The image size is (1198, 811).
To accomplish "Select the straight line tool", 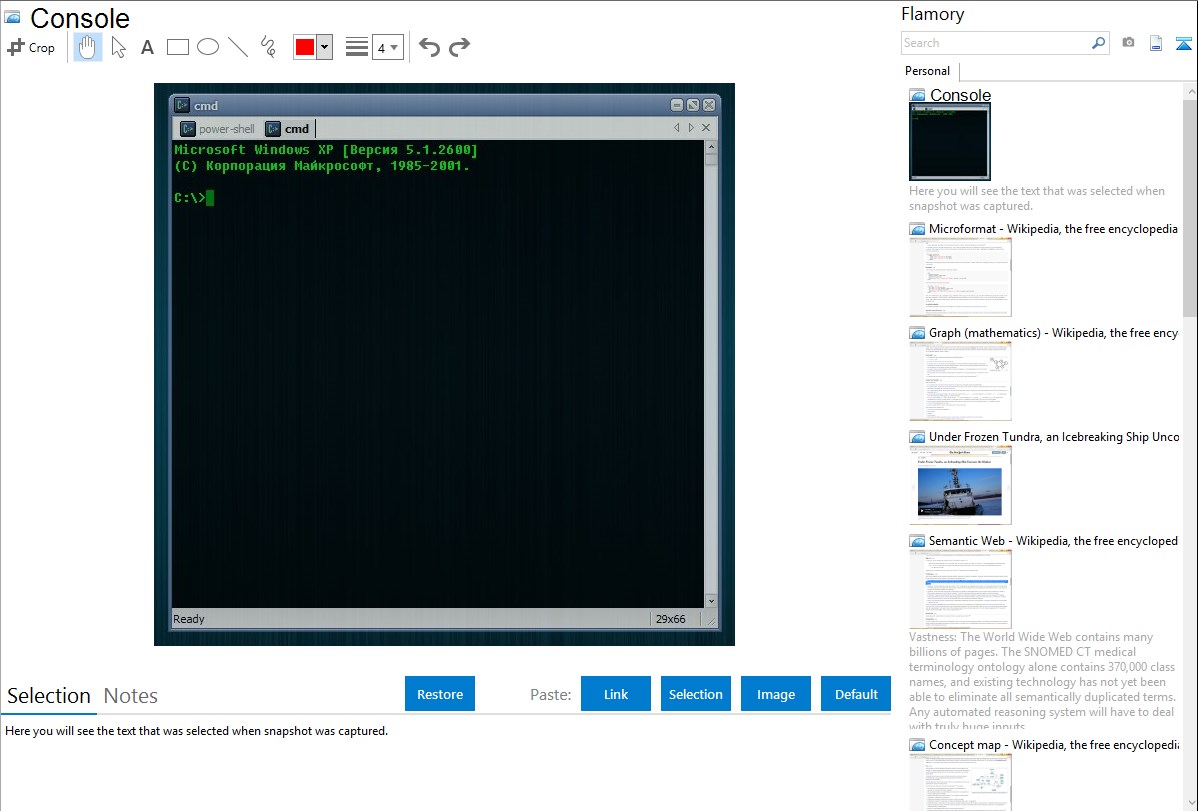I will pos(238,47).
